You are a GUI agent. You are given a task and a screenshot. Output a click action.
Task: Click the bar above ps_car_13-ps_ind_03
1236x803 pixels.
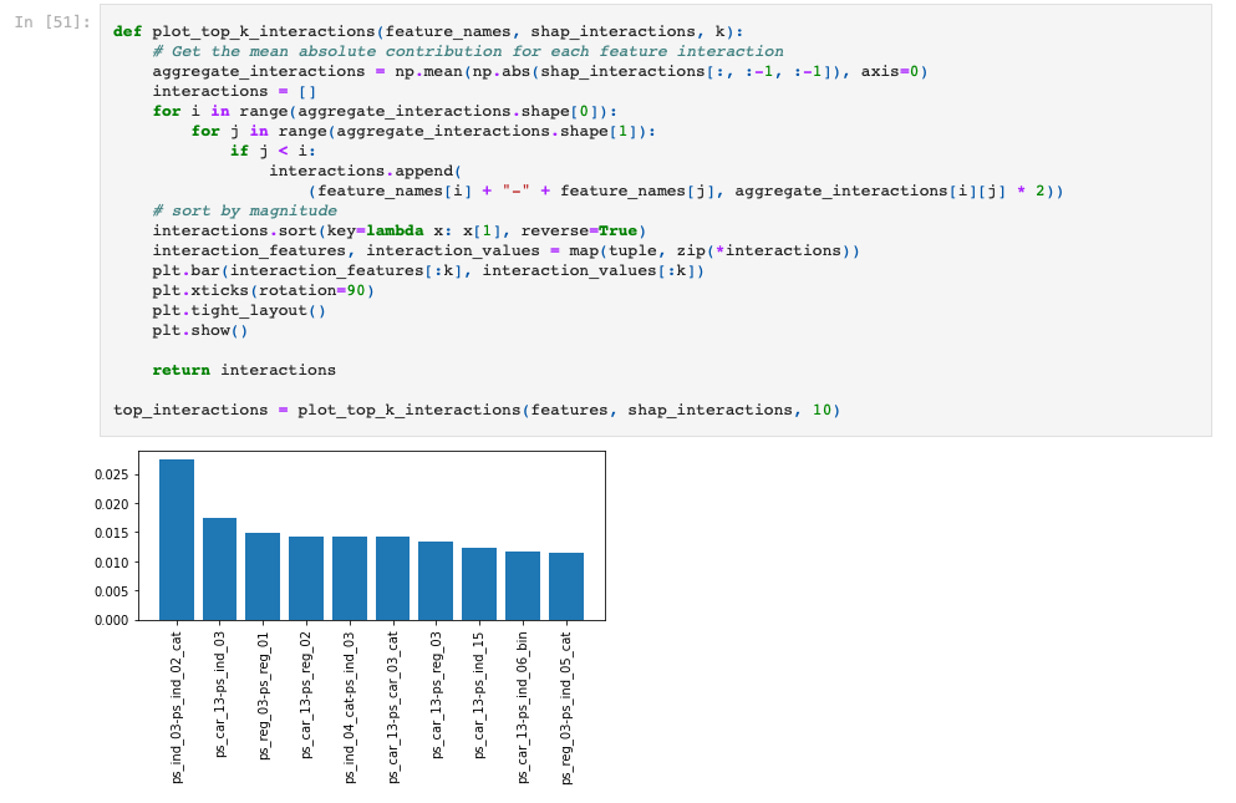[220, 569]
